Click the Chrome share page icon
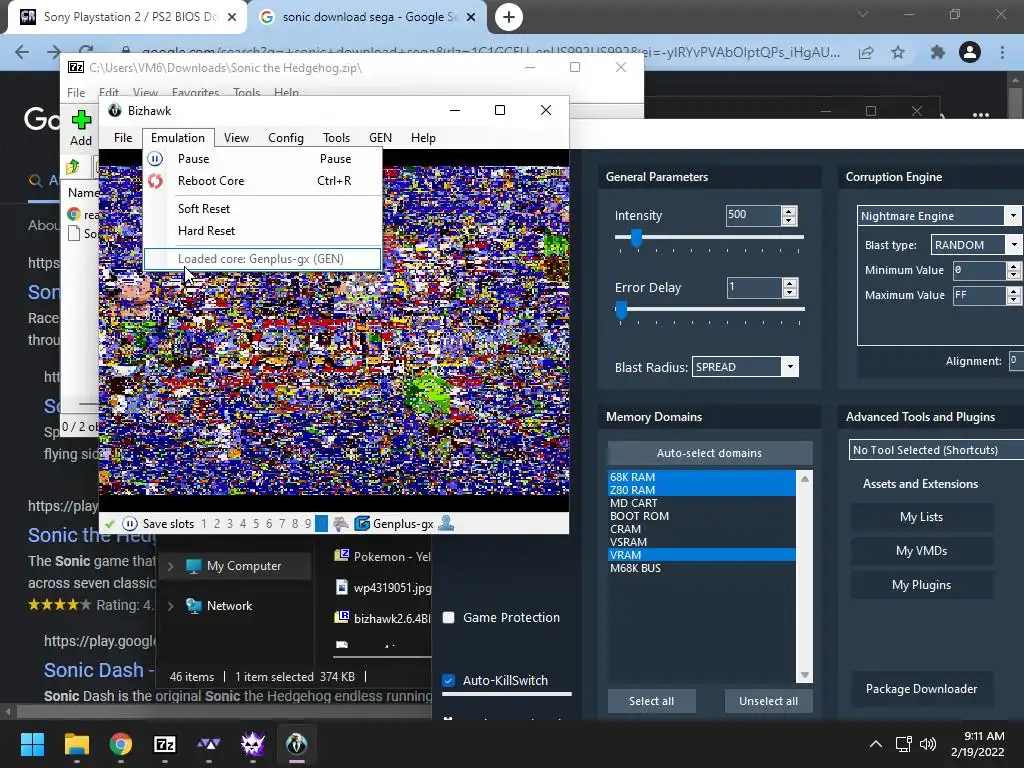The image size is (1024, 768). pos(866,52)
